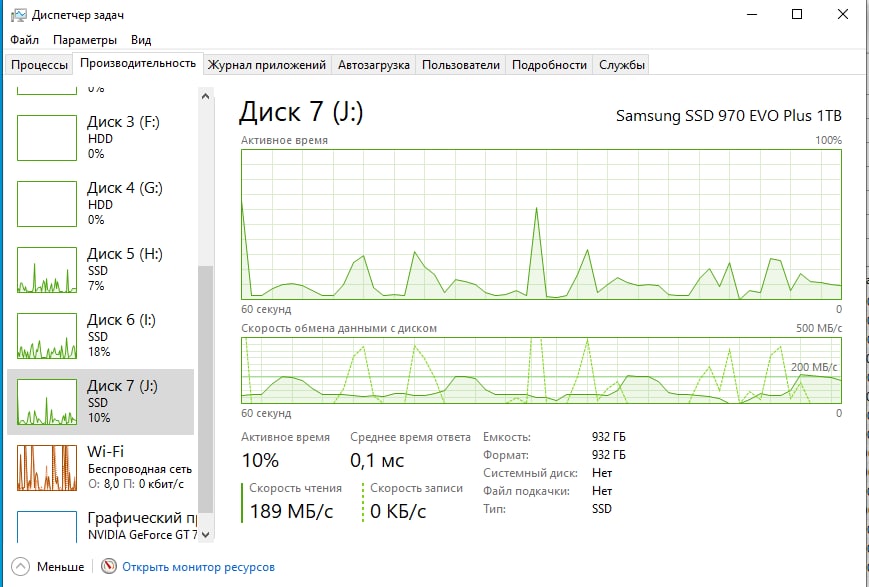Select the Disk 6 (I:) mini graph
This screenshot has height=587, width=869.
tap(47, 336)
